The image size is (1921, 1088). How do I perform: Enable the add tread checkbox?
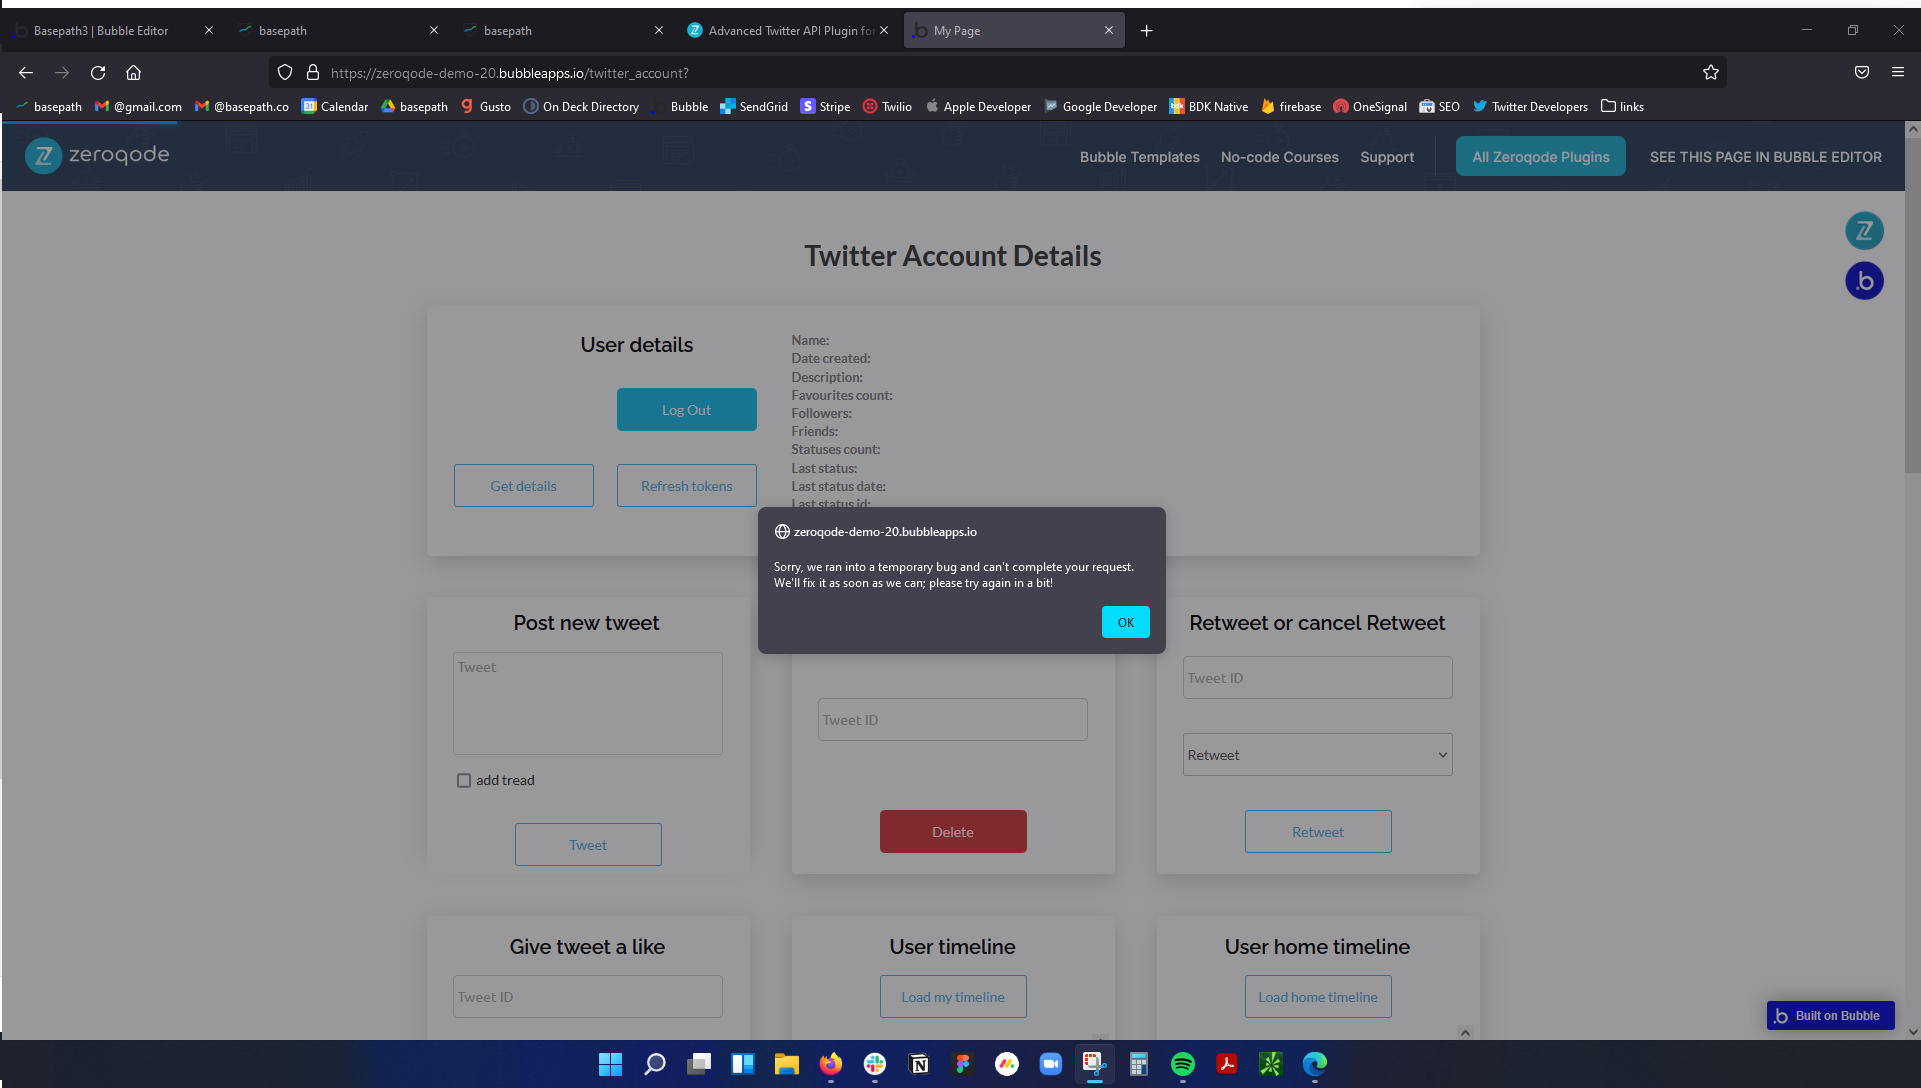point(464,781)
